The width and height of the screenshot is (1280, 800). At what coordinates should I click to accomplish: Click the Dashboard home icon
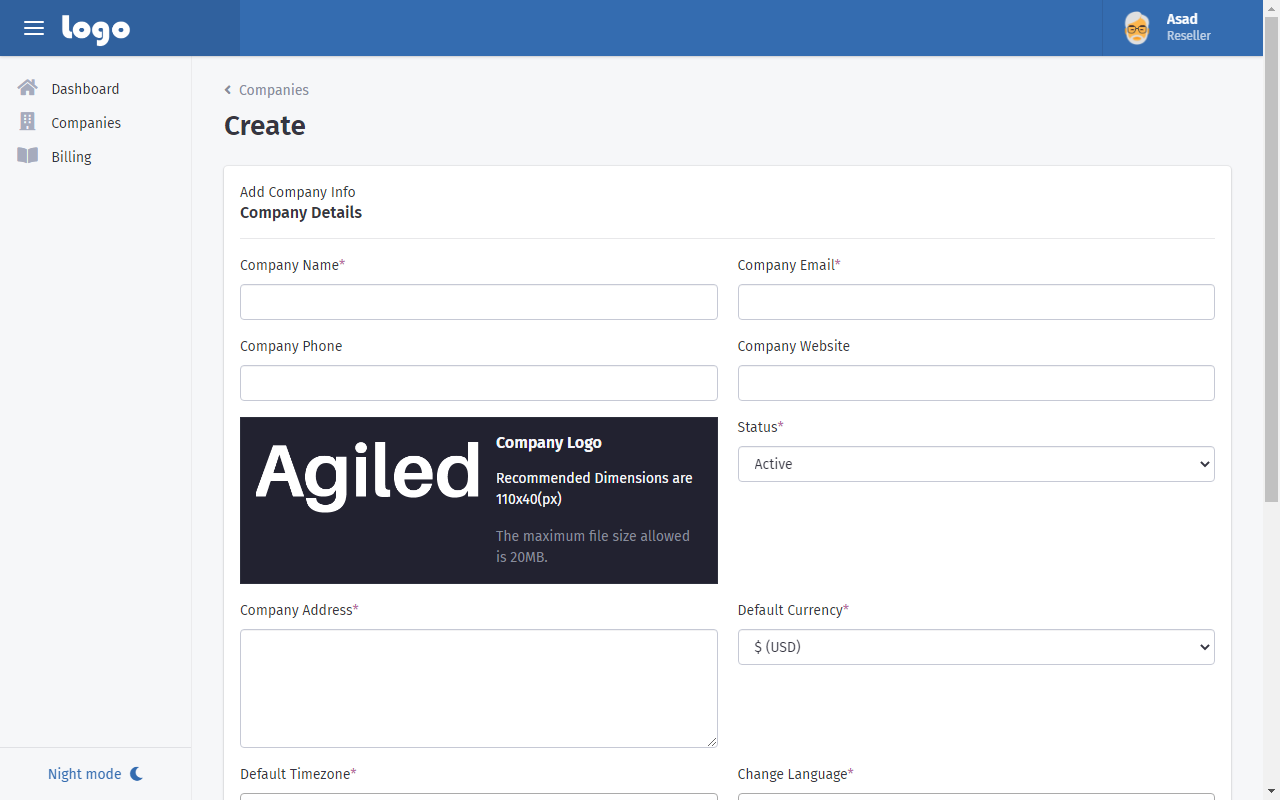point(28,88)
